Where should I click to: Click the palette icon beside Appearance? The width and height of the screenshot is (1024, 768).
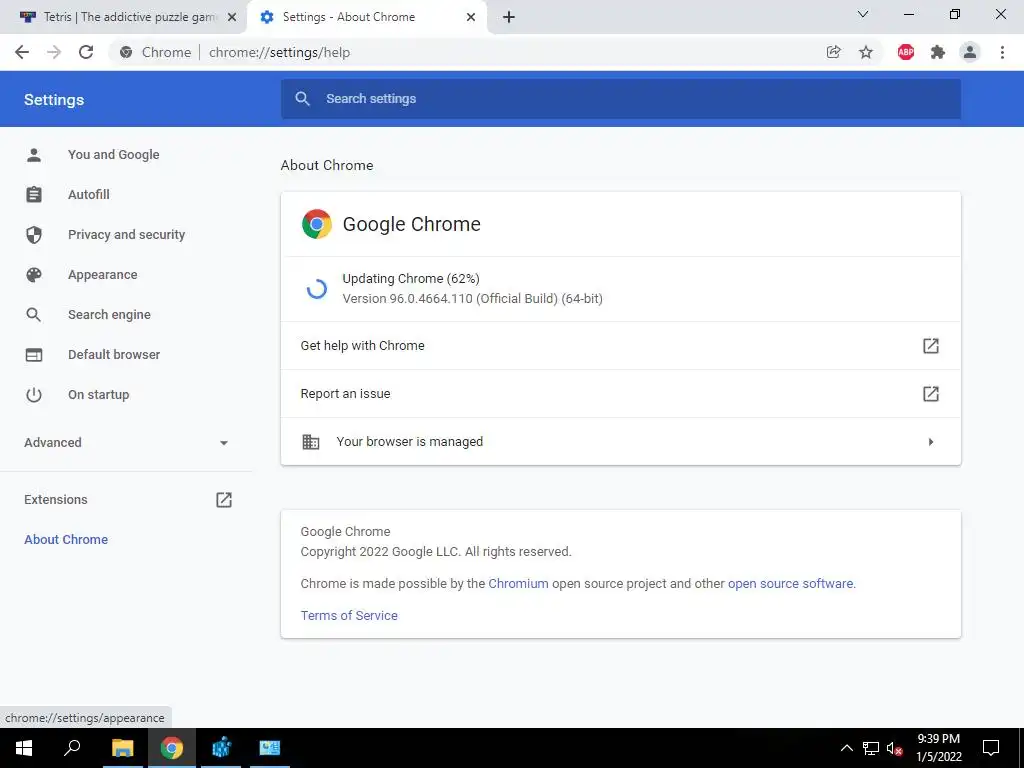click(x=34, y=274)
